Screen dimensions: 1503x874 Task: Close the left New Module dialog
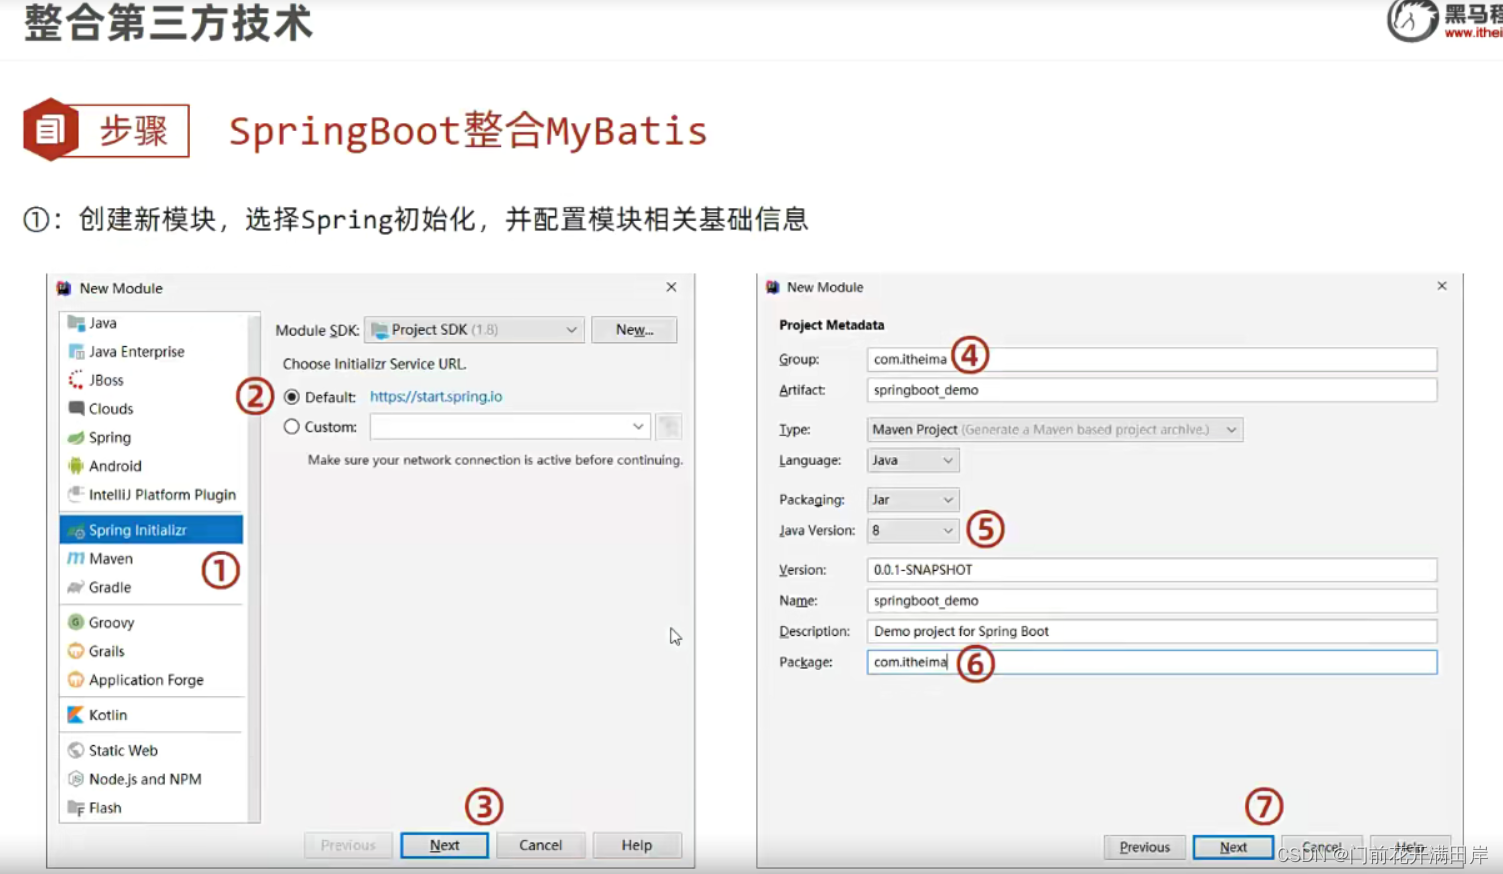click(x=671, y=287)
